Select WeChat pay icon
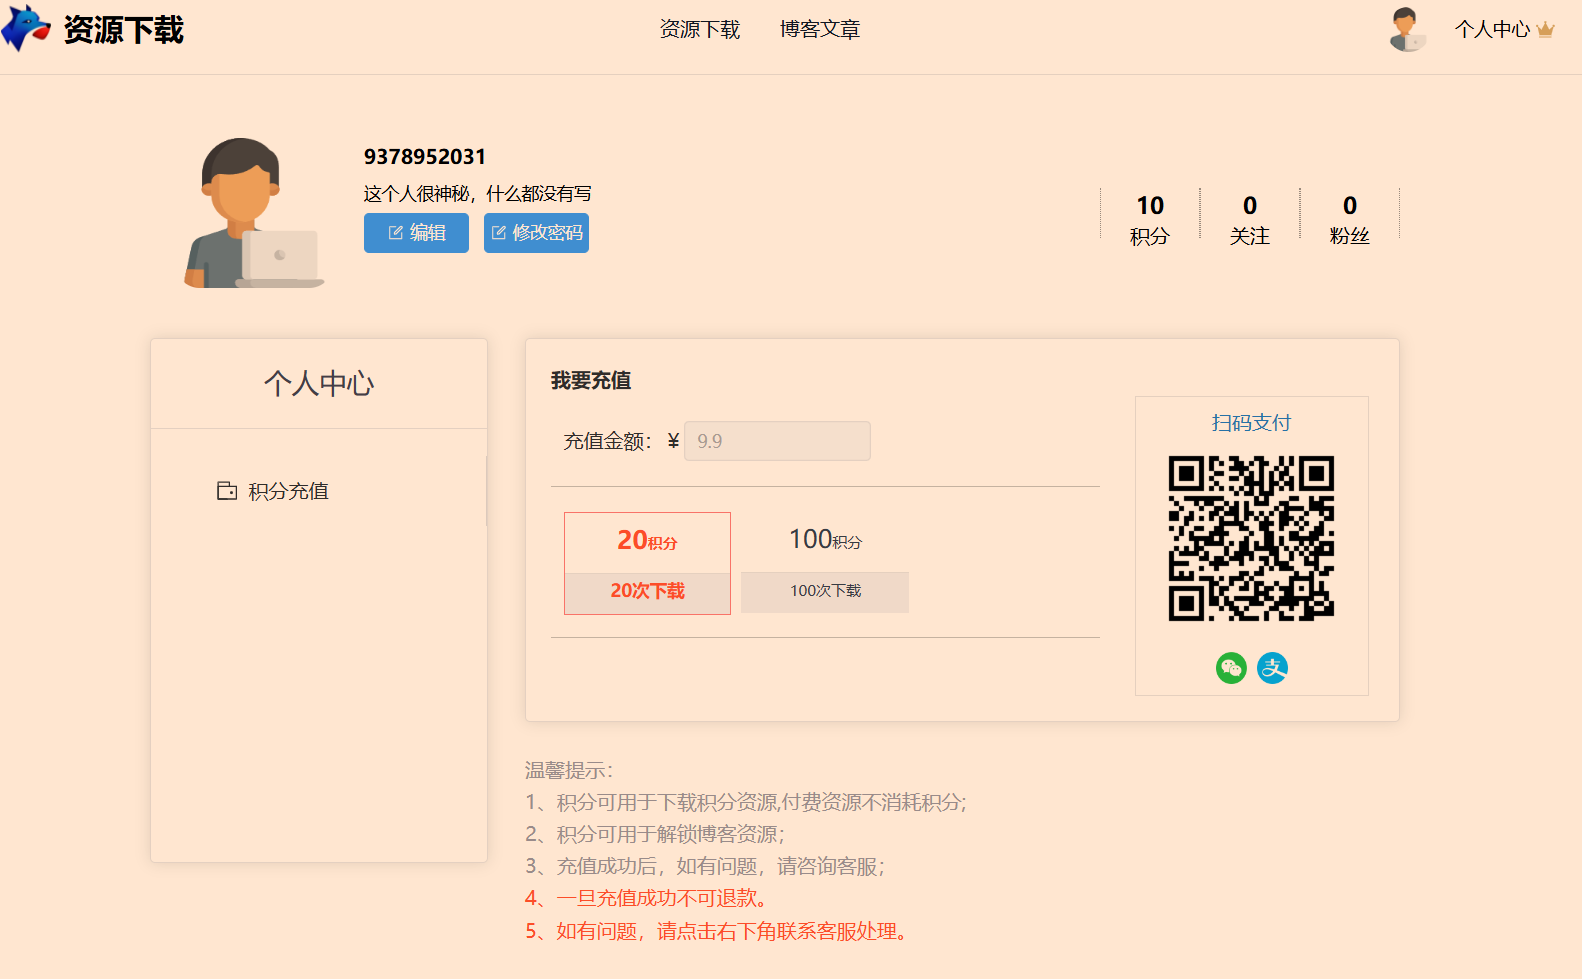Viewport: 1582px width, 979px height. [1231, 668]
